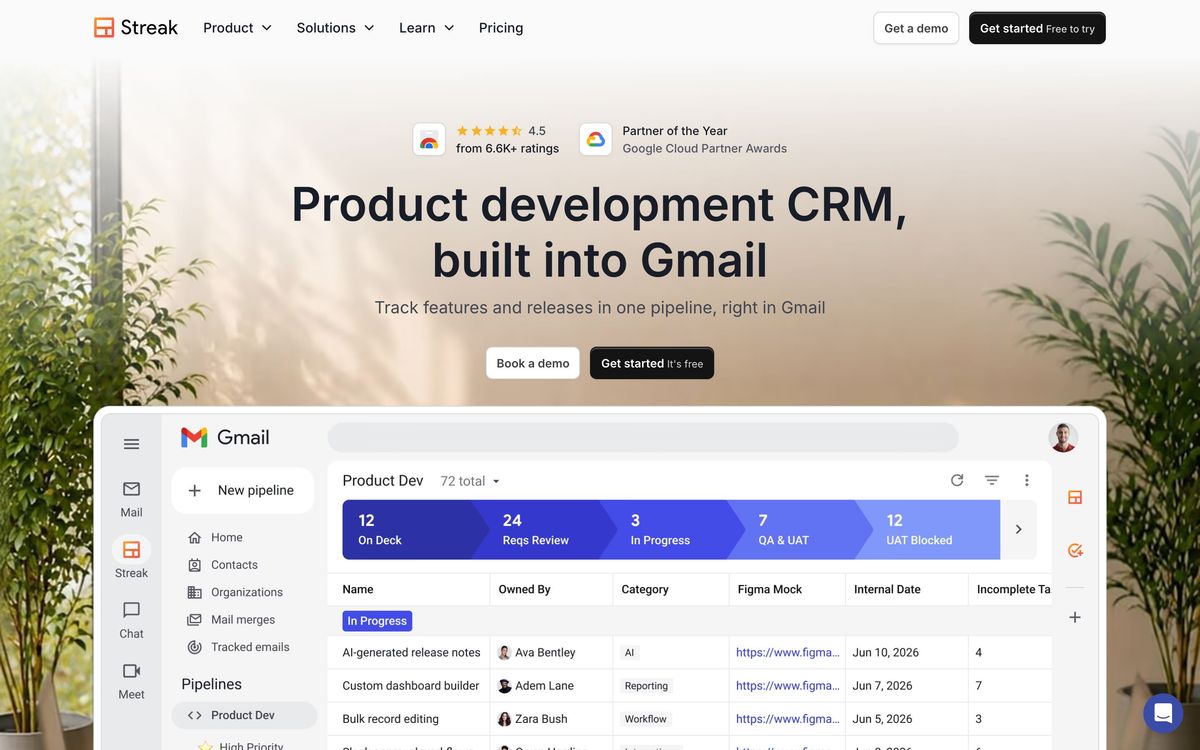Open the Solutions dropdown menu
Viewport: 1200px width, 750px height.
coord(335,28)
